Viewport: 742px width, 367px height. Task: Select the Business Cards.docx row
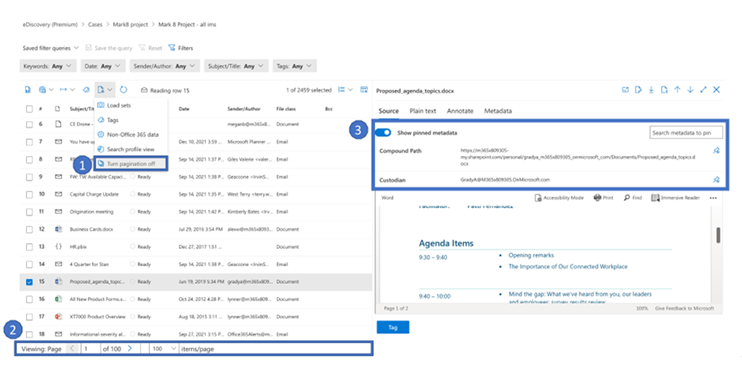195,229
